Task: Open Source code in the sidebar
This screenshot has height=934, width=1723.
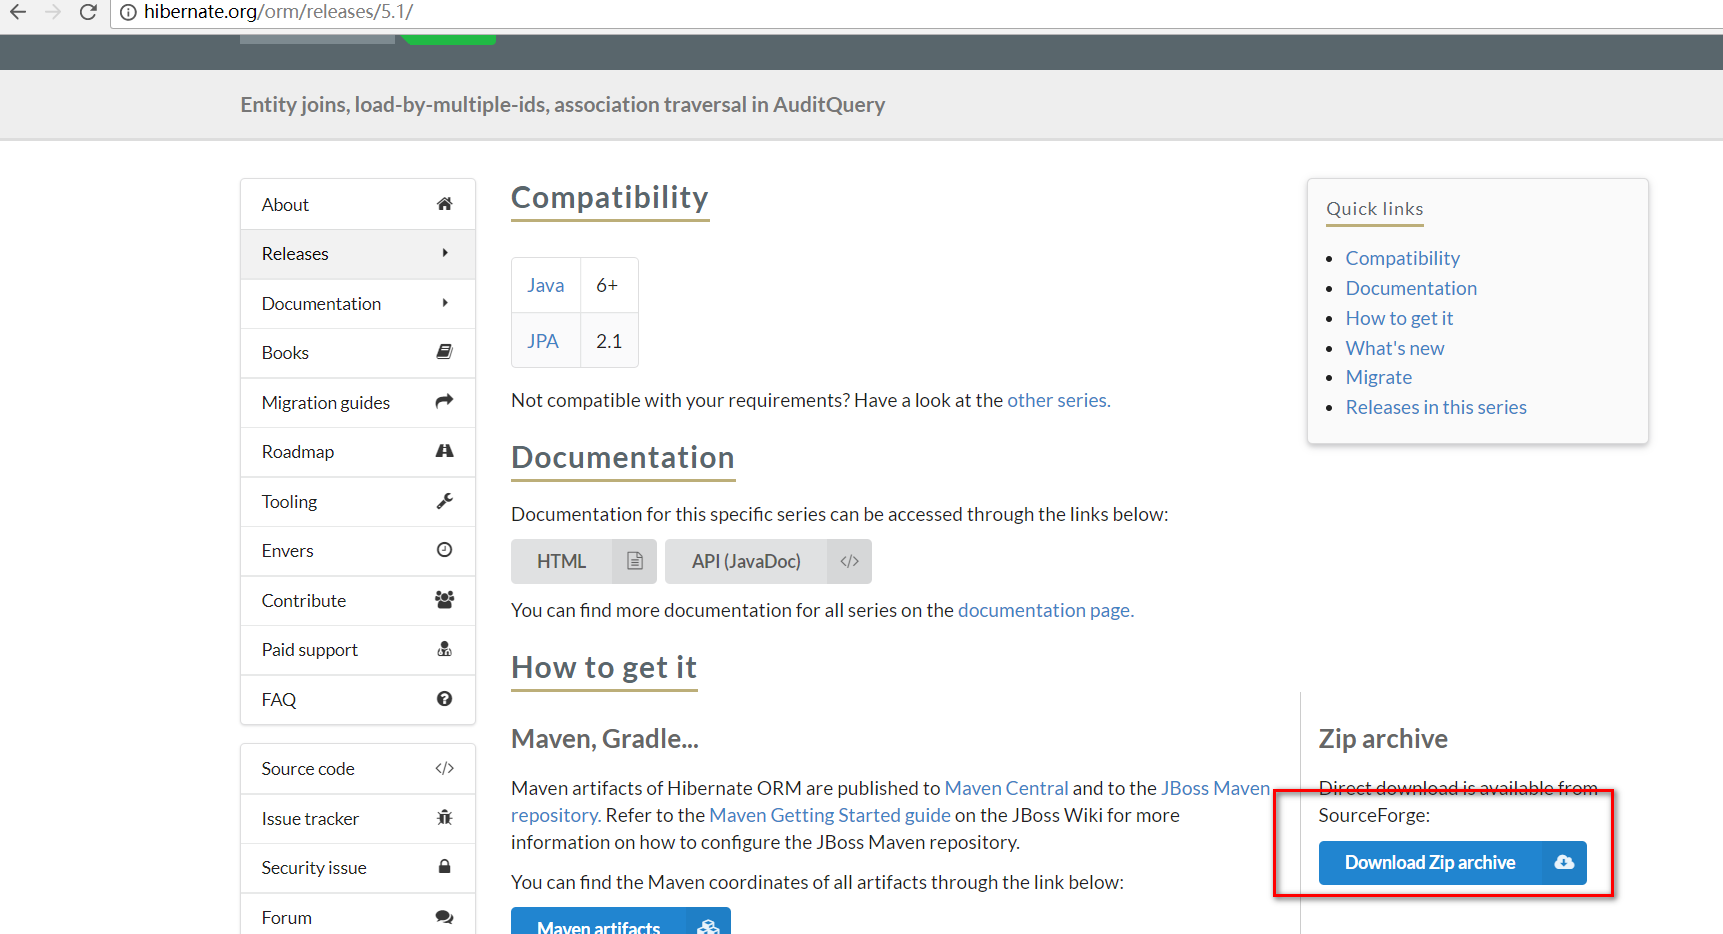Action: 358,769
